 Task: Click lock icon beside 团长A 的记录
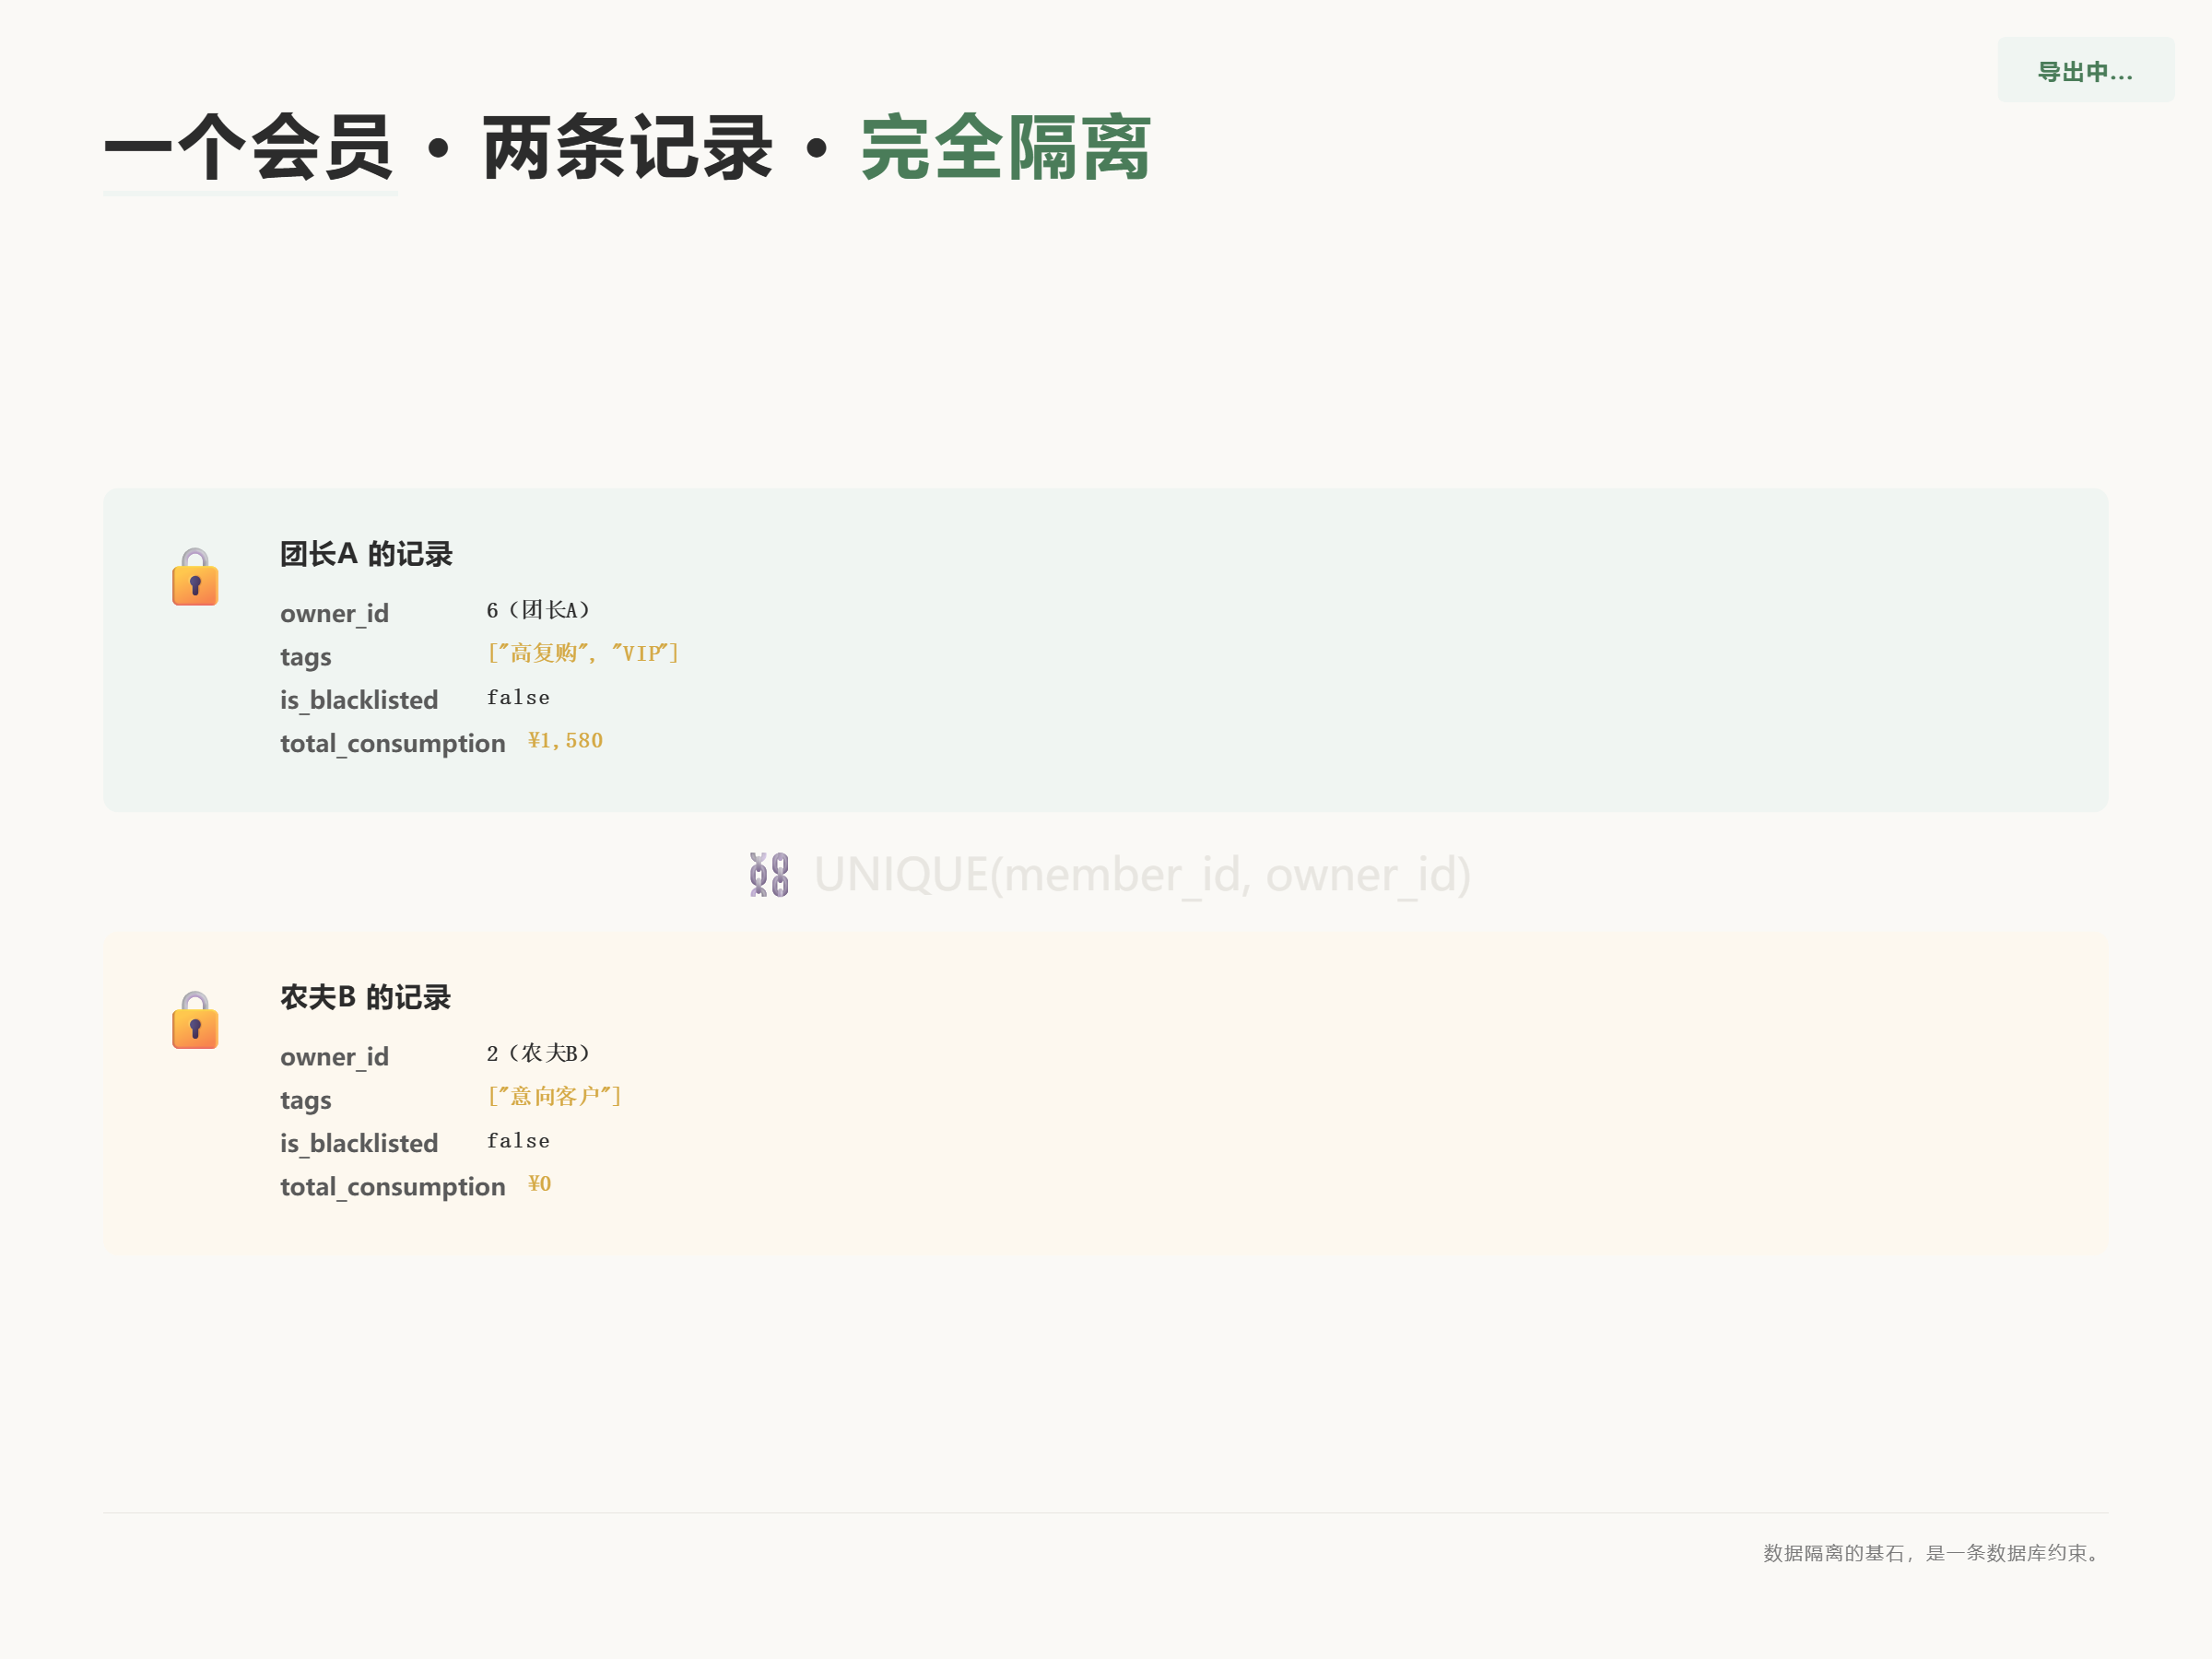[195, 577]
